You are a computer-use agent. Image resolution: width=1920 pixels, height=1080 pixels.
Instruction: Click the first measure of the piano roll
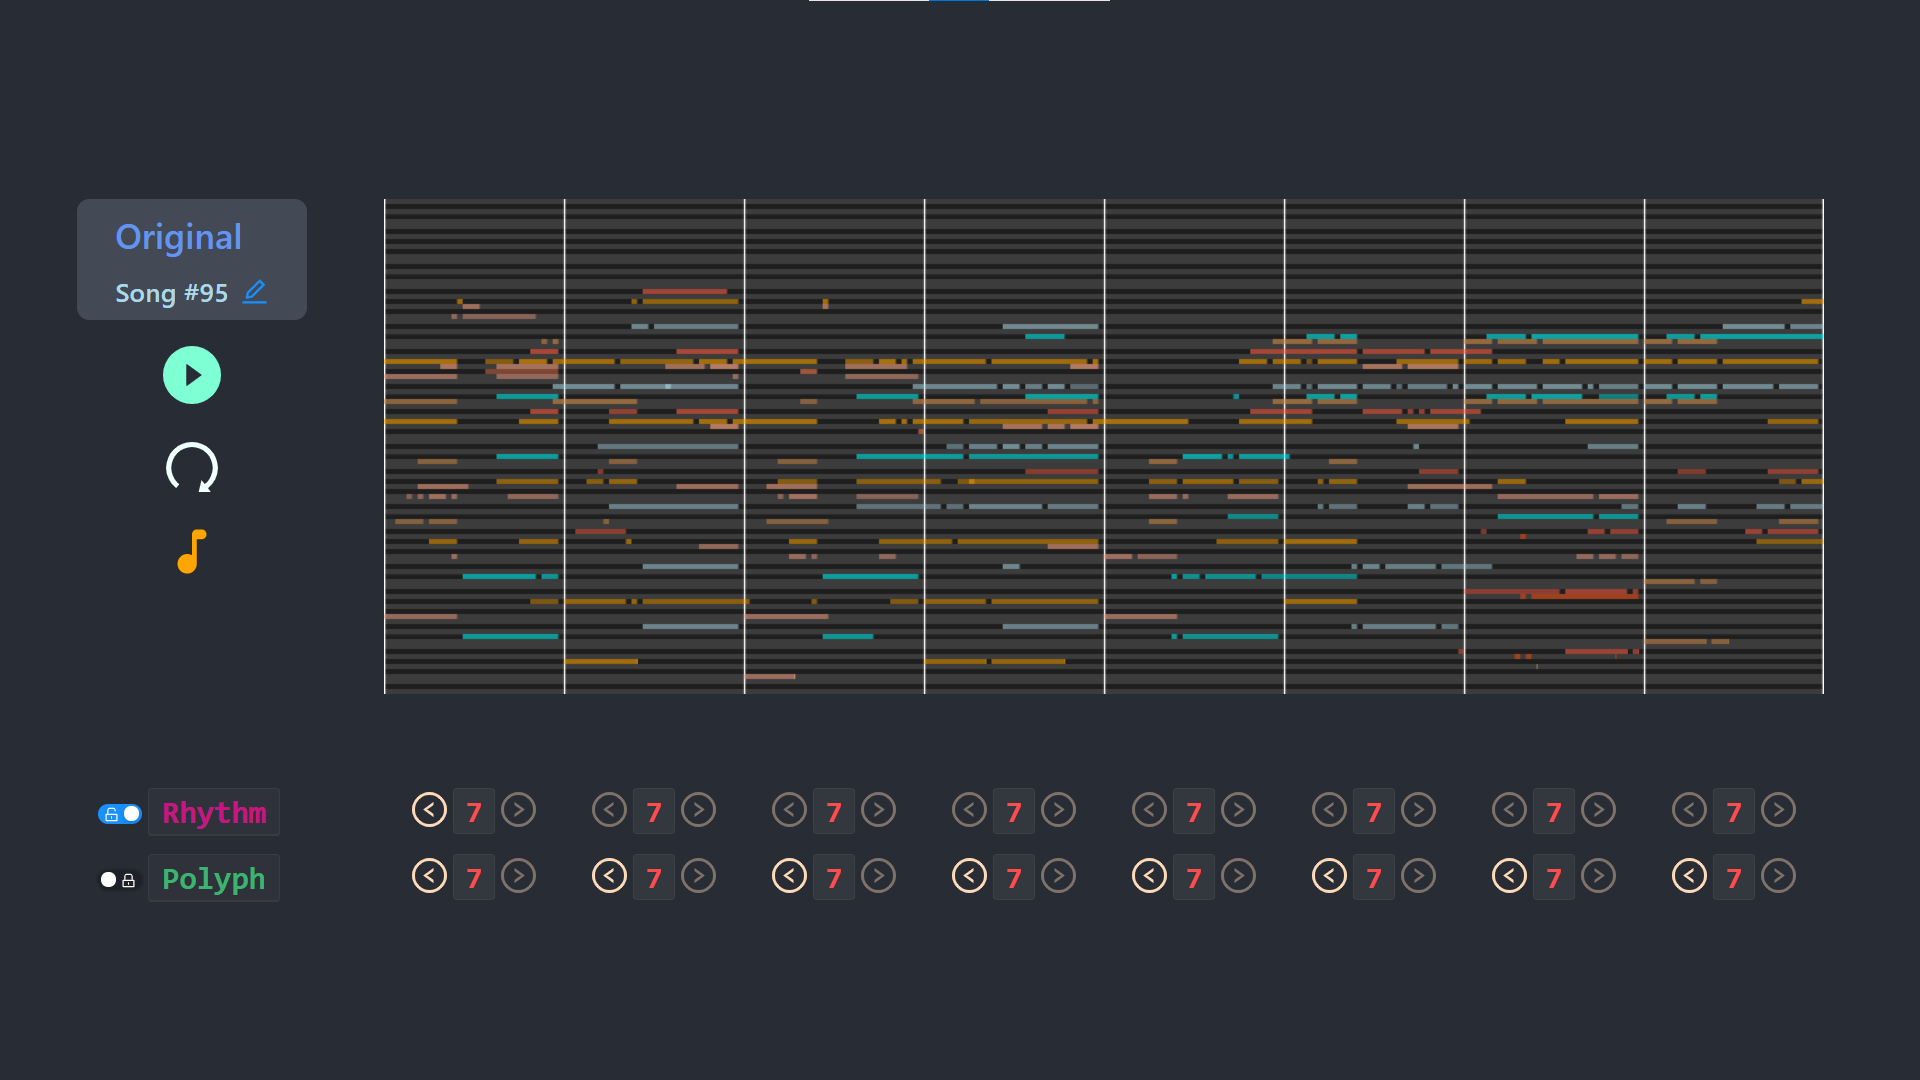click(474, 446)
